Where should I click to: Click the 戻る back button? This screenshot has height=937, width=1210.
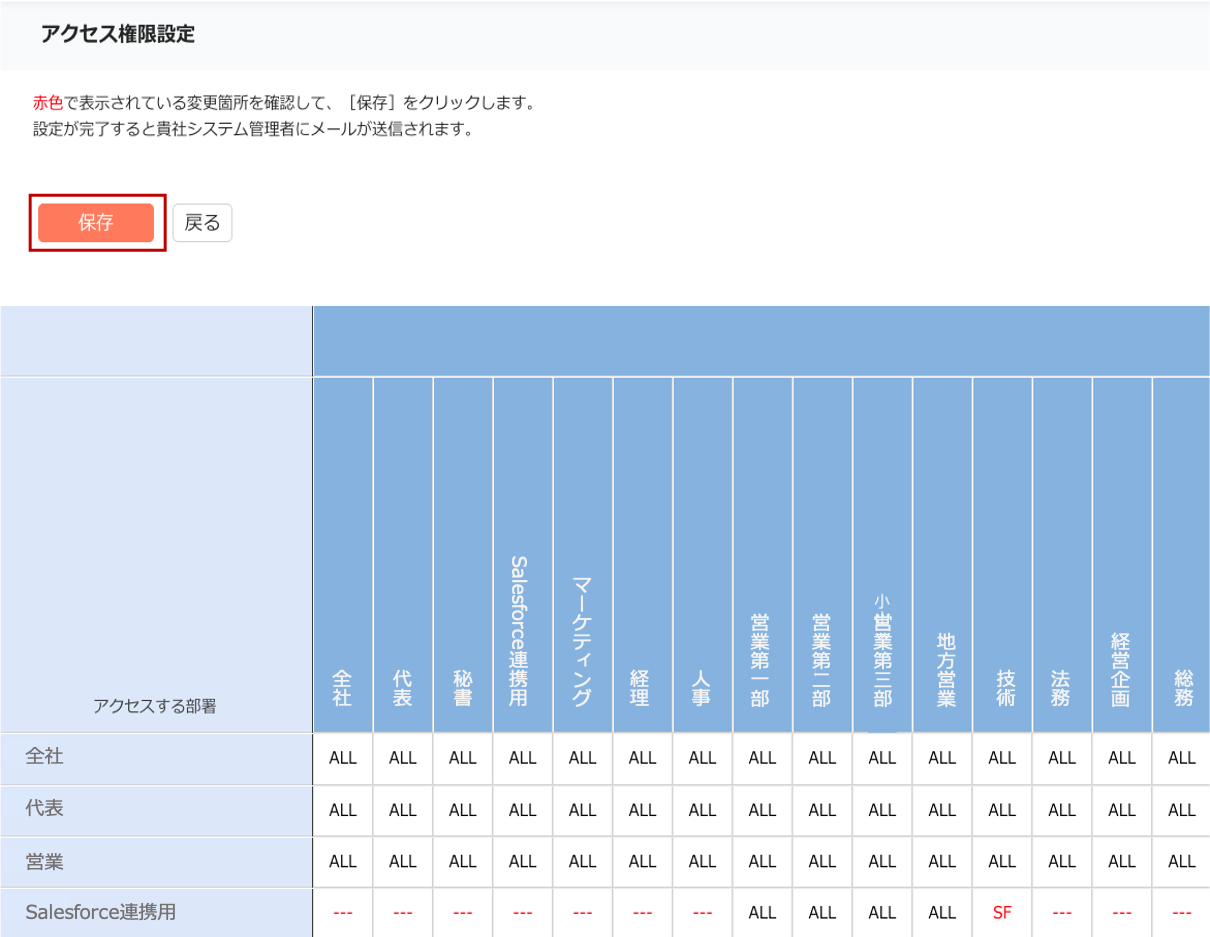[202, 223]
